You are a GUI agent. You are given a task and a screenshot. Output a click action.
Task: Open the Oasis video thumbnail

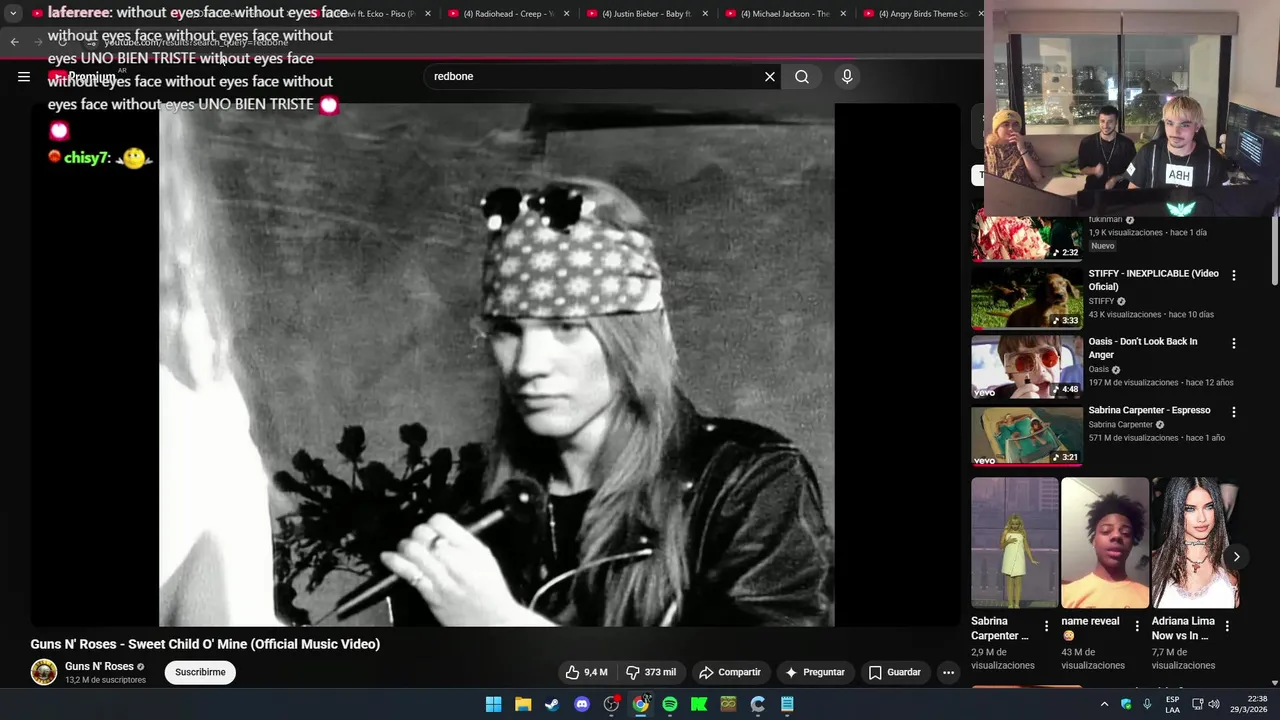click(1027, 367)
